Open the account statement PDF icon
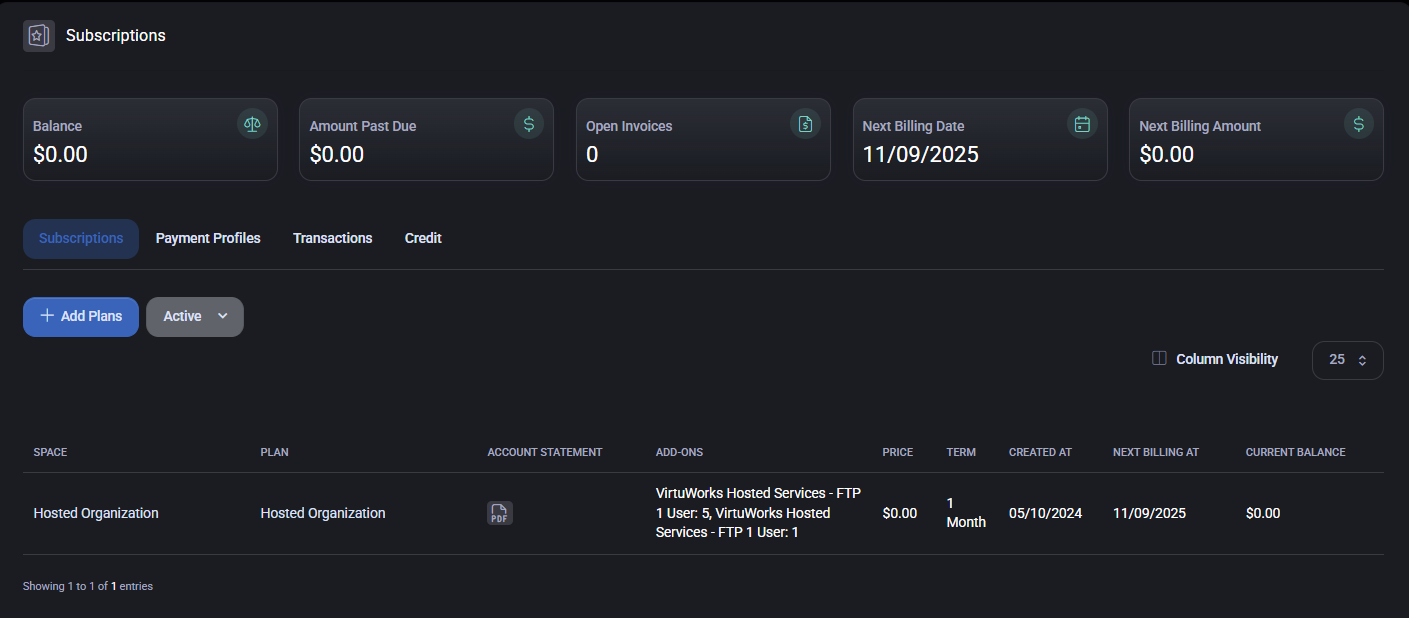This screenshot has height=618, width=1409. tap(499, 513)
